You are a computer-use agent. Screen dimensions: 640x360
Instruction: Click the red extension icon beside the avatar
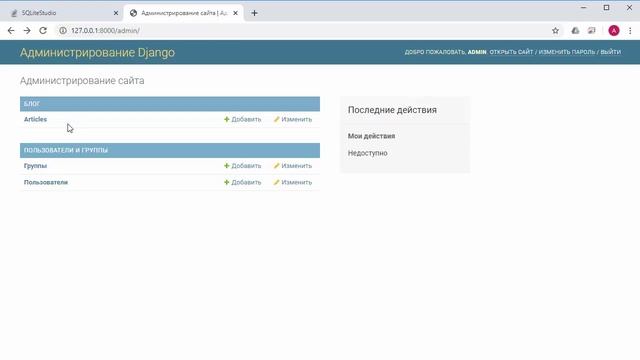(x=591, y=31)
